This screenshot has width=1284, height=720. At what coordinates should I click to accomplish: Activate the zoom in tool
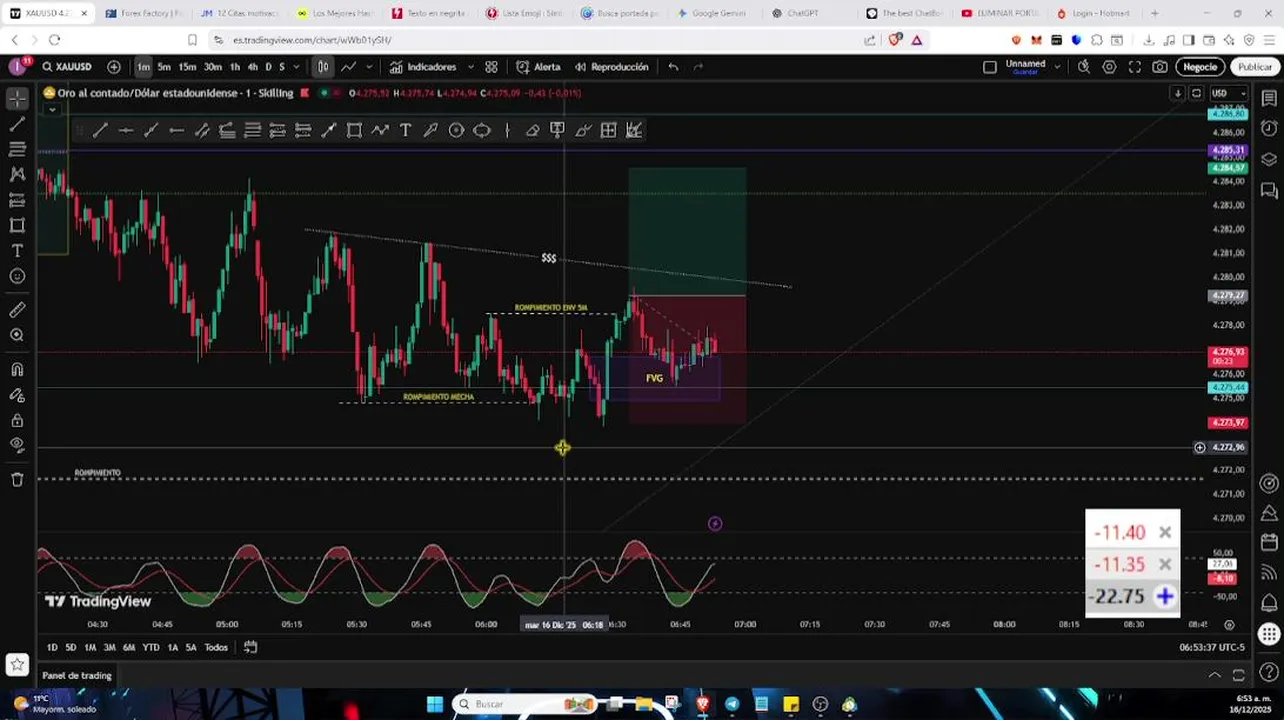tap(17, 335)
